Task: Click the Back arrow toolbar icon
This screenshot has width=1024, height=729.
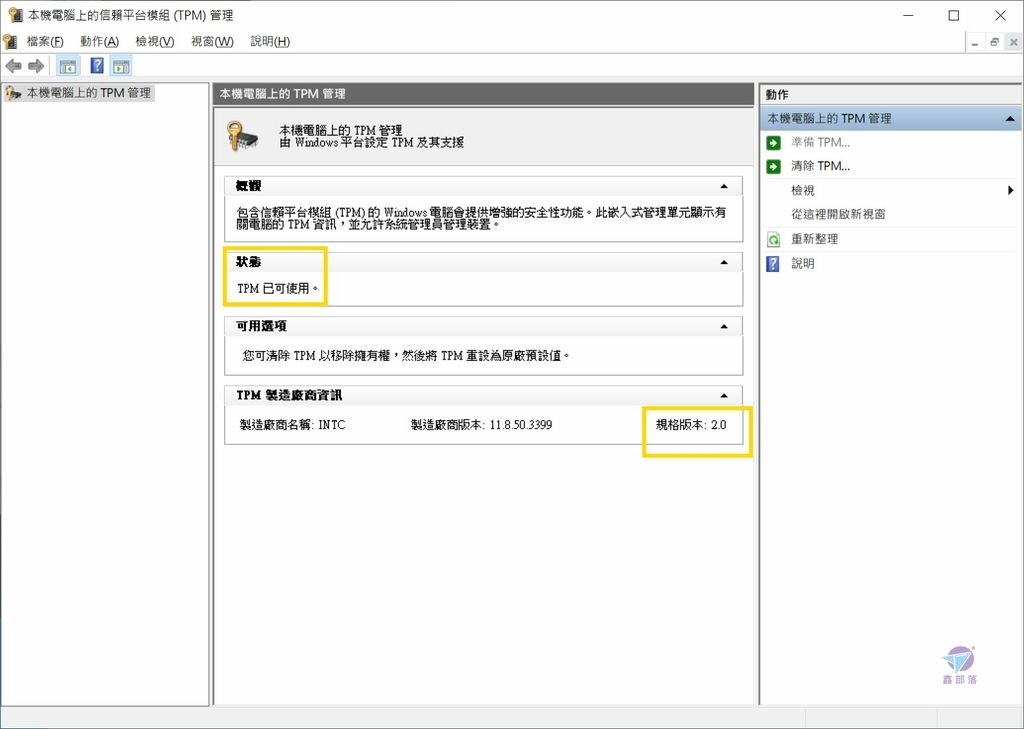Action: coord(13,66)
